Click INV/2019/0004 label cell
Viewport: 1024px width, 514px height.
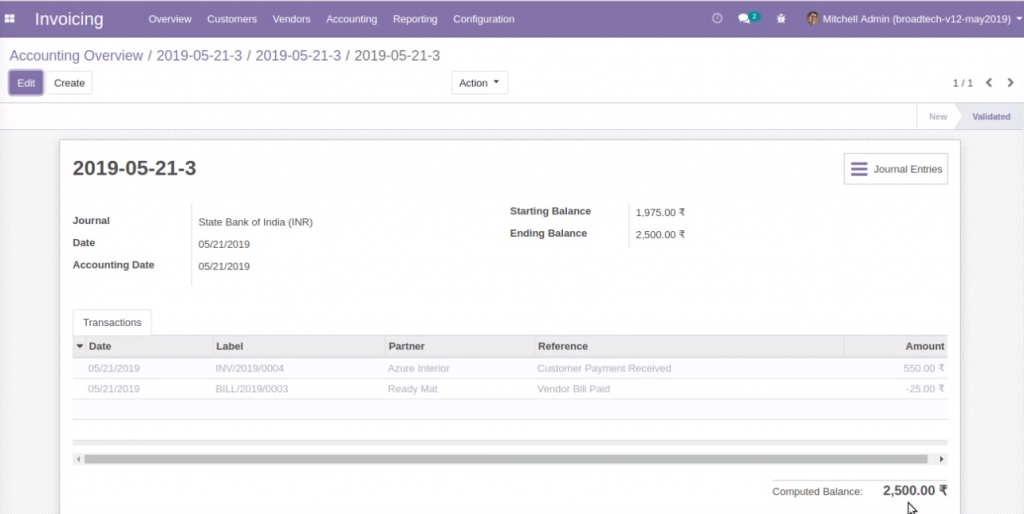250,368
